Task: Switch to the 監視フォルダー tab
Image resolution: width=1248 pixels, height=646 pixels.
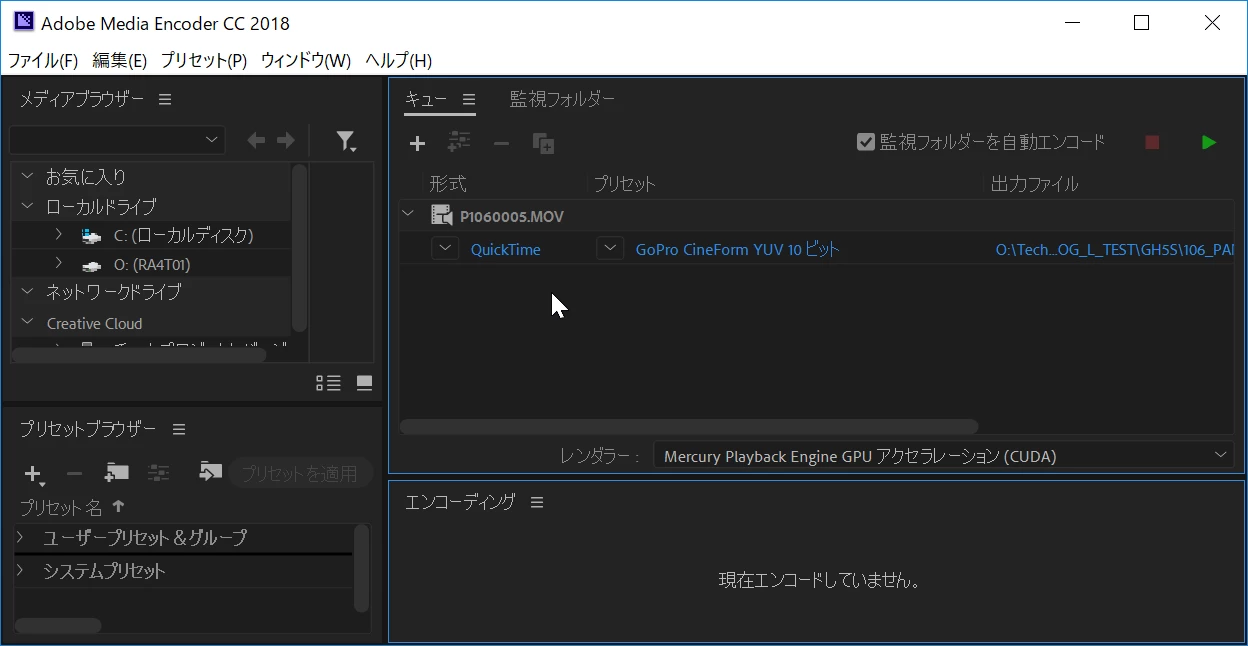Action: coord(562,99)
